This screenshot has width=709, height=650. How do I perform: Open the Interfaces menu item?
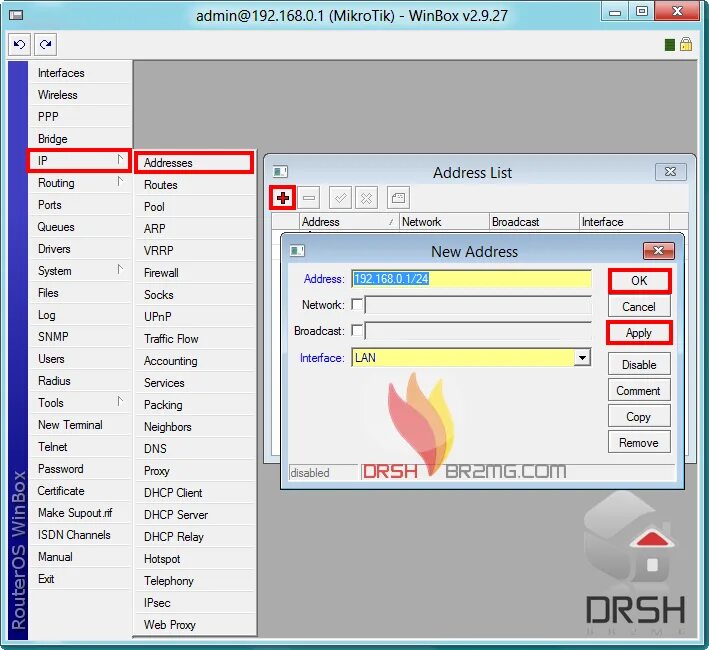[x=80, y=73]
